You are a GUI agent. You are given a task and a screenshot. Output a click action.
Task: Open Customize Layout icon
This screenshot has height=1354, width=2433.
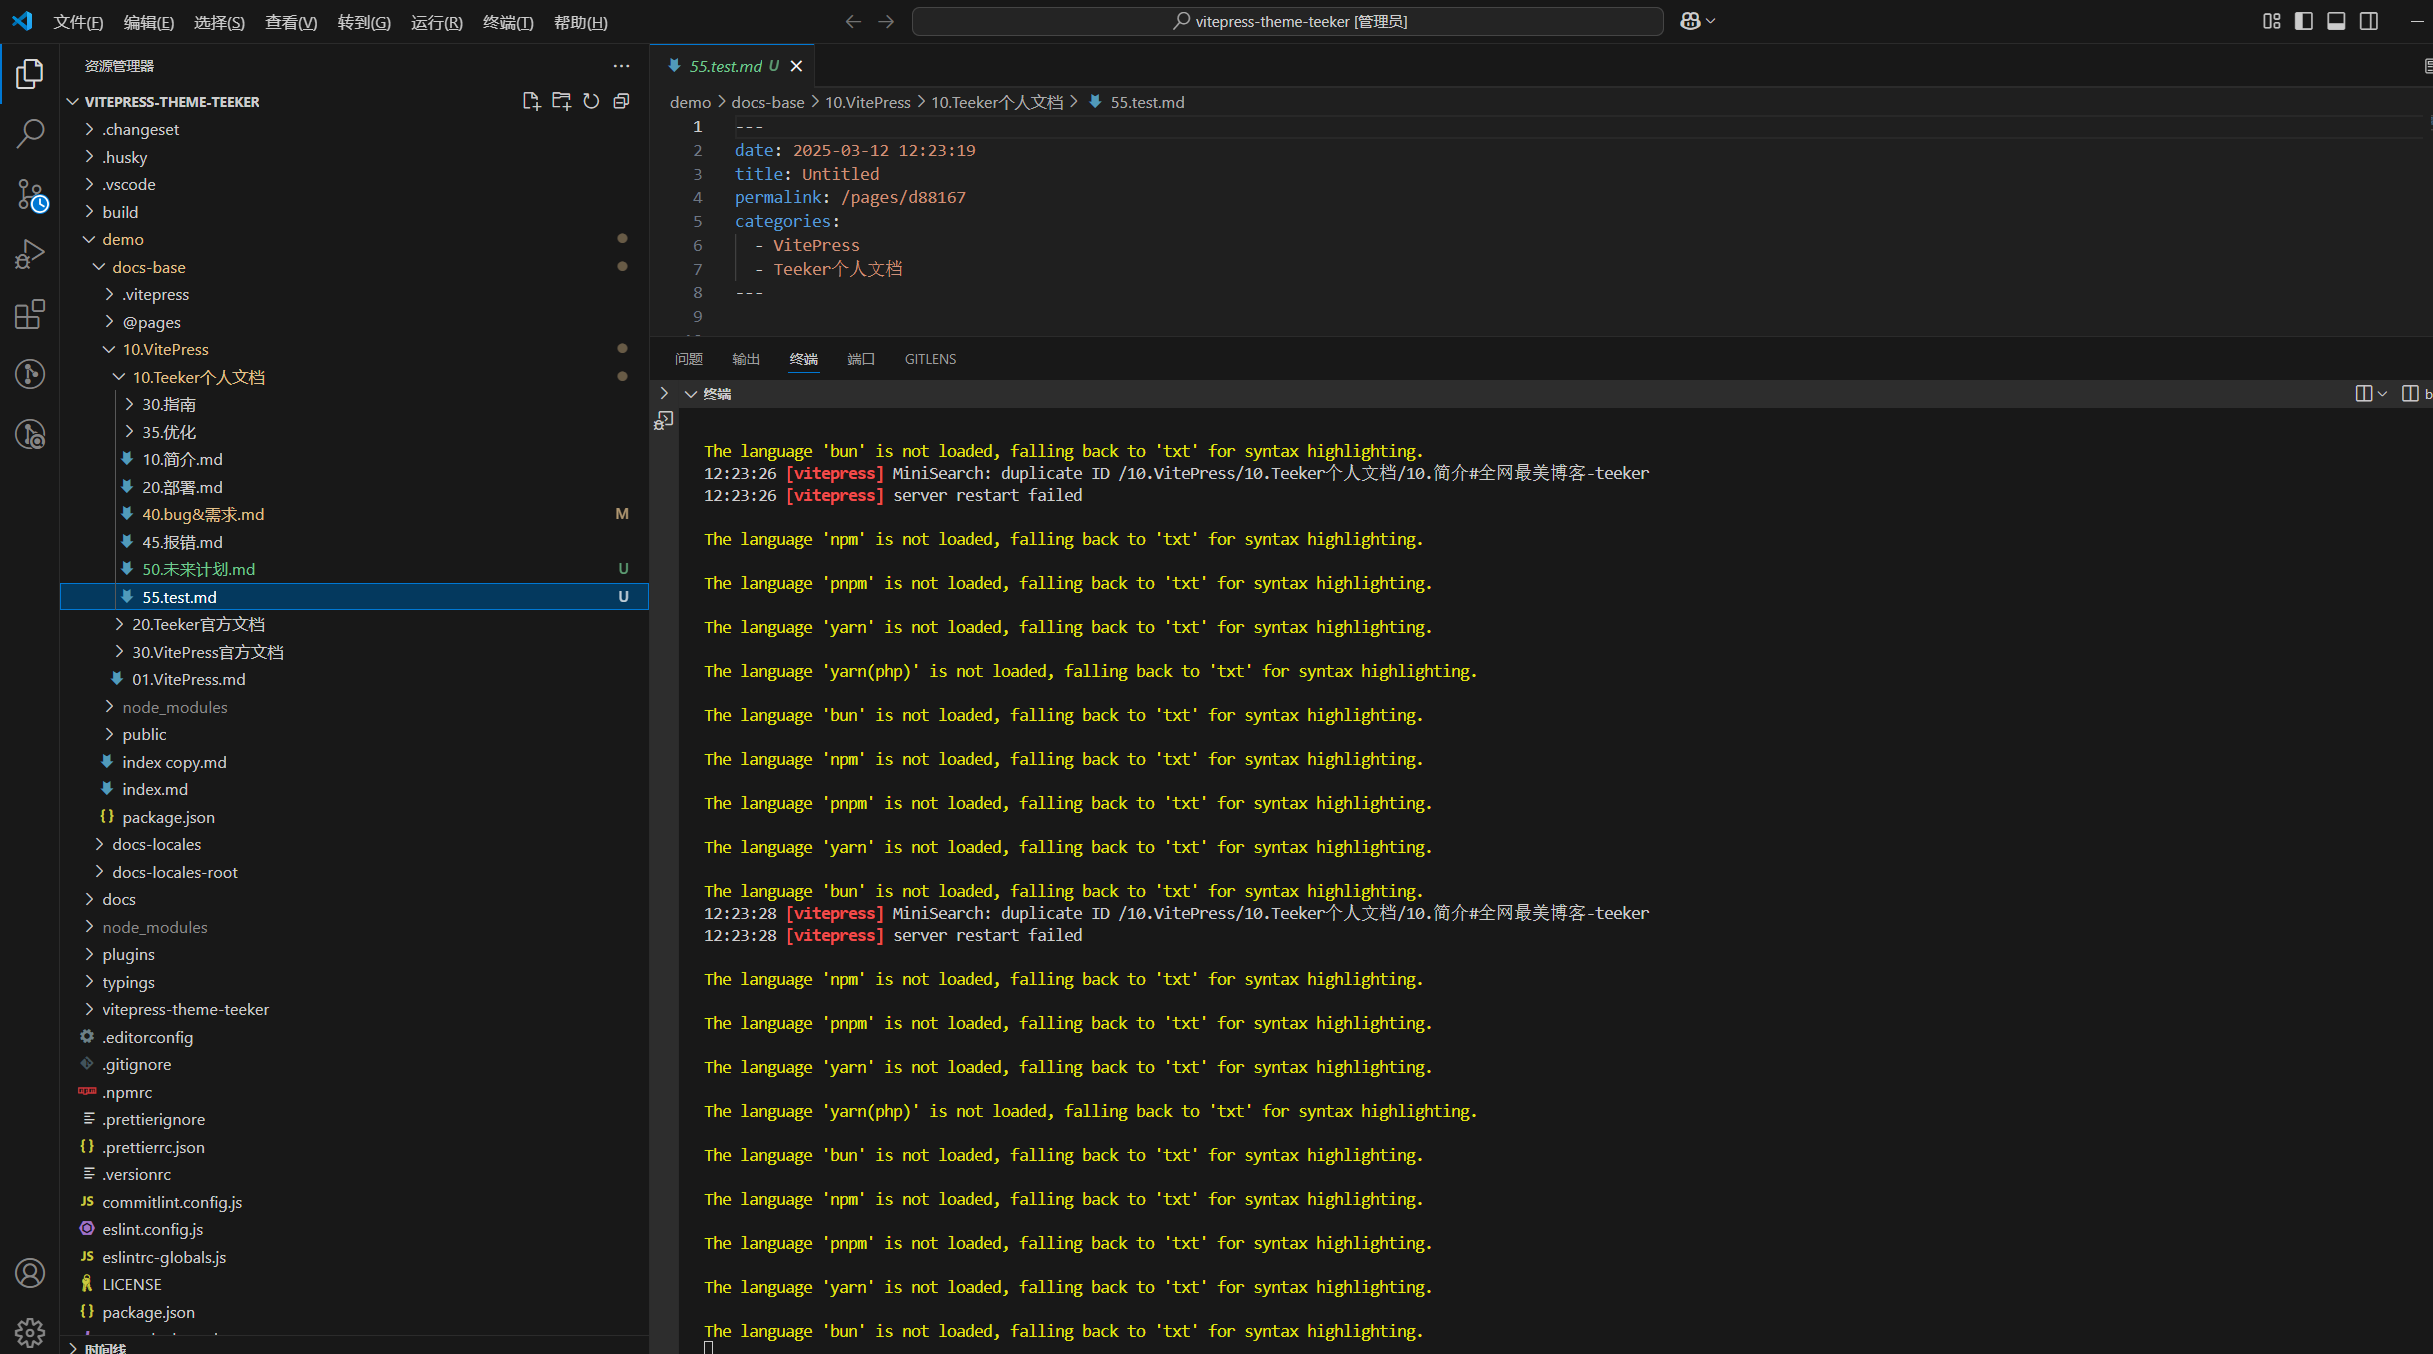(x=2271, y=21)
